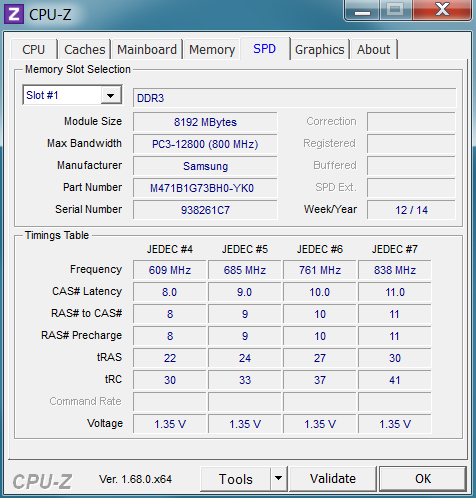Viewport: 476px width, 498px height.
Task: Click the Tools button
Action: pos(236,479)
